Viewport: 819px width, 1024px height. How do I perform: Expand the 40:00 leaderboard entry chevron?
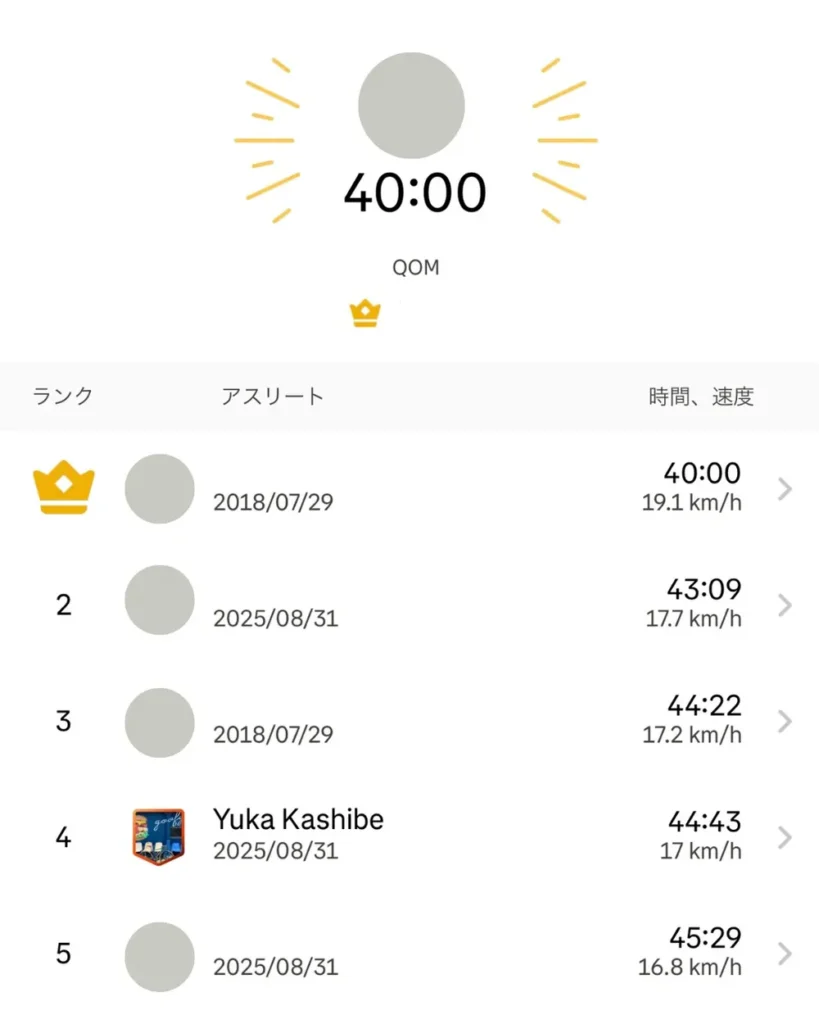(785, 488)
